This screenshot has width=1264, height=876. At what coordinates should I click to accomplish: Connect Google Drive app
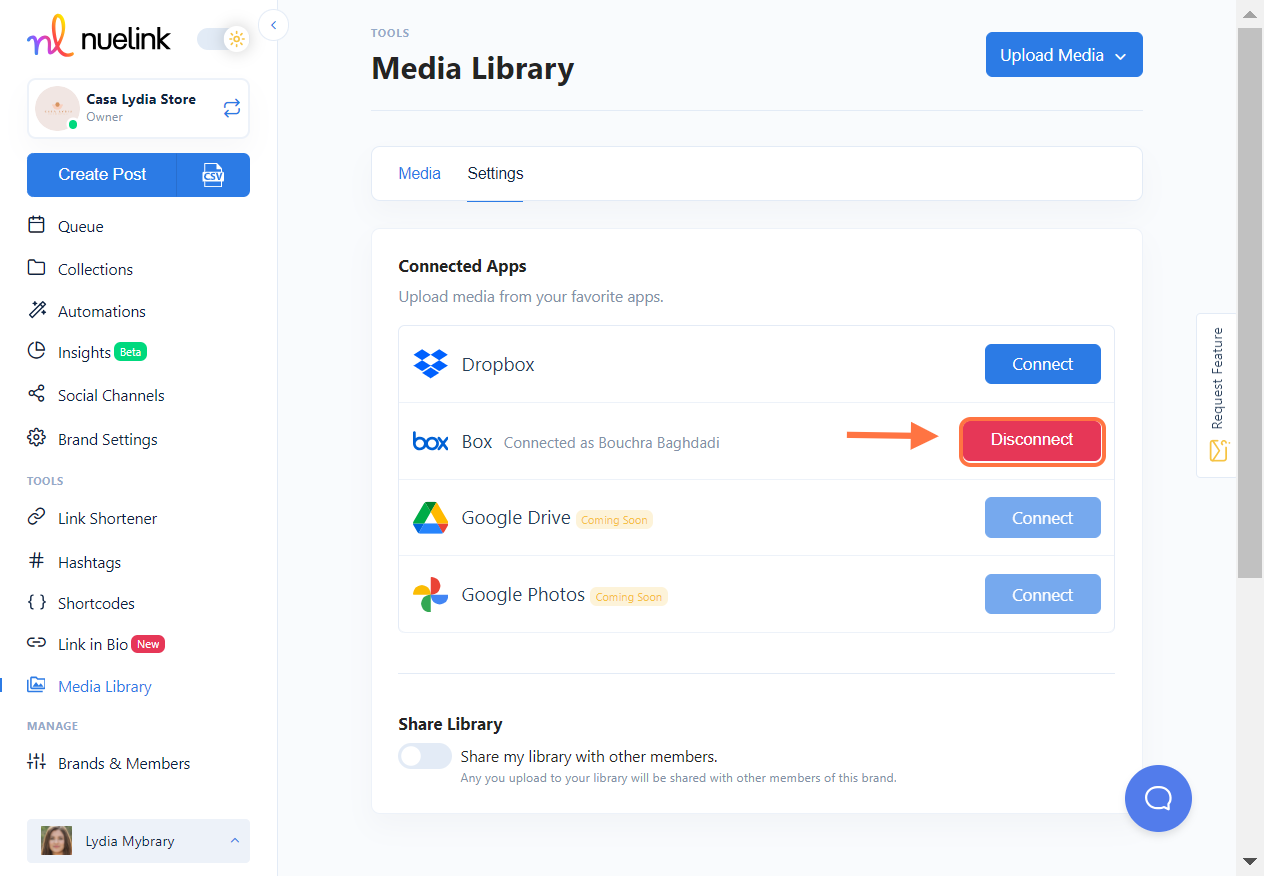coord(1043,518)
